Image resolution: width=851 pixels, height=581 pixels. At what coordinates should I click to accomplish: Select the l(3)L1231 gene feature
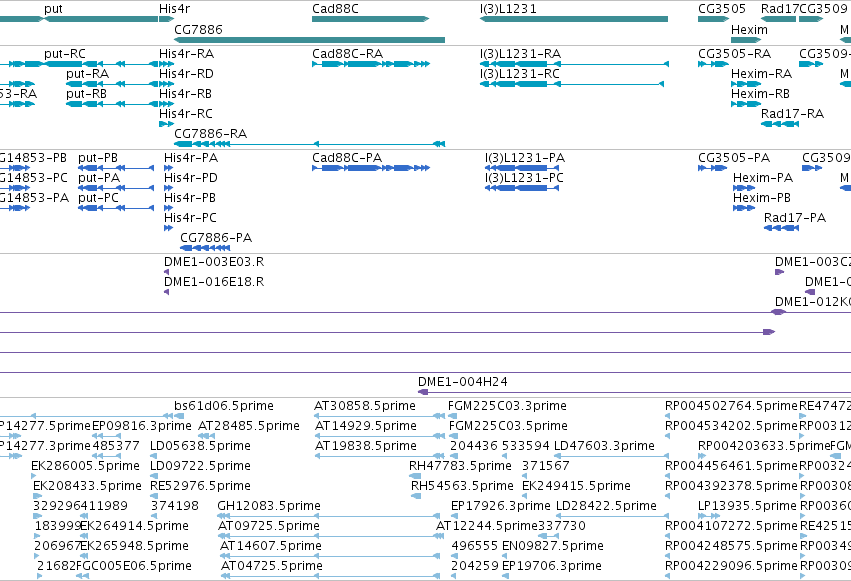pos(574,19)
